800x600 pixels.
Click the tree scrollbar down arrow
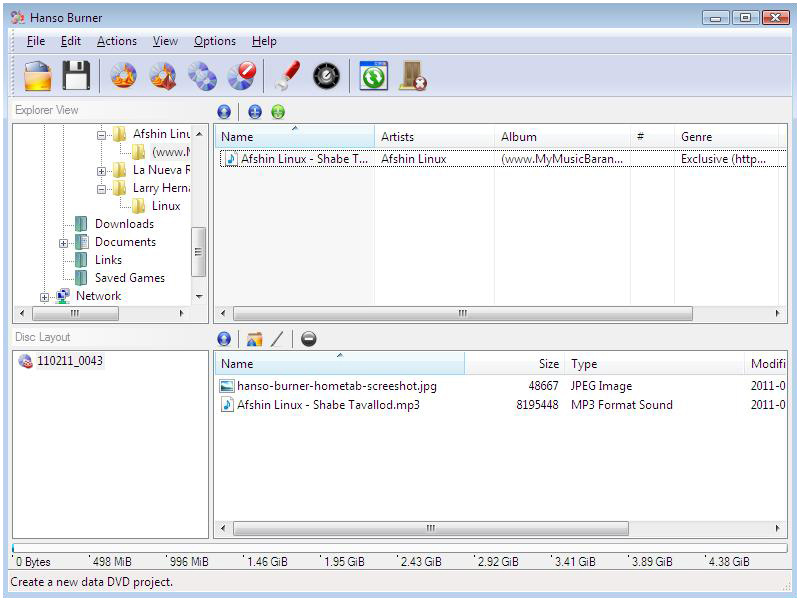pyautogui.click(x=199, y=296)
